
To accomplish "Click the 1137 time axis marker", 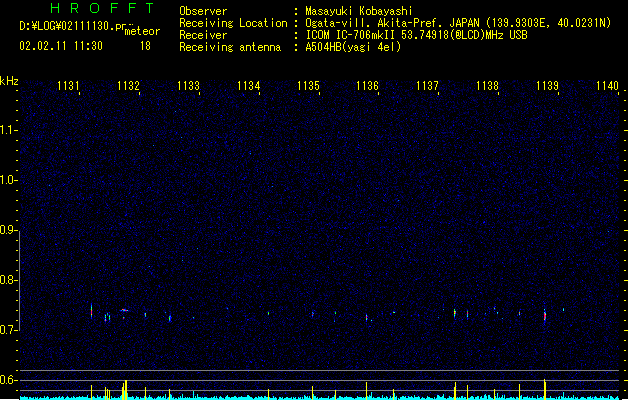I will coord(427,86).
